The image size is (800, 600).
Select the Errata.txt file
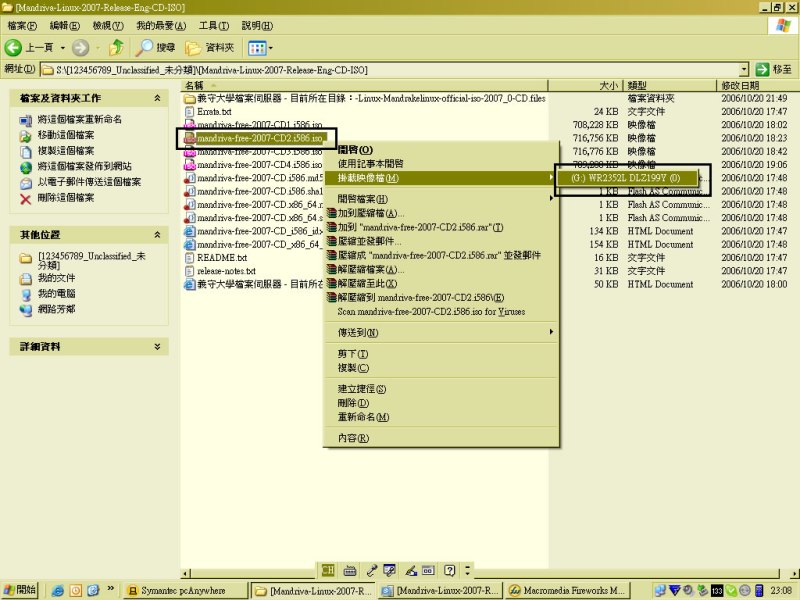[x=214, y=112]
